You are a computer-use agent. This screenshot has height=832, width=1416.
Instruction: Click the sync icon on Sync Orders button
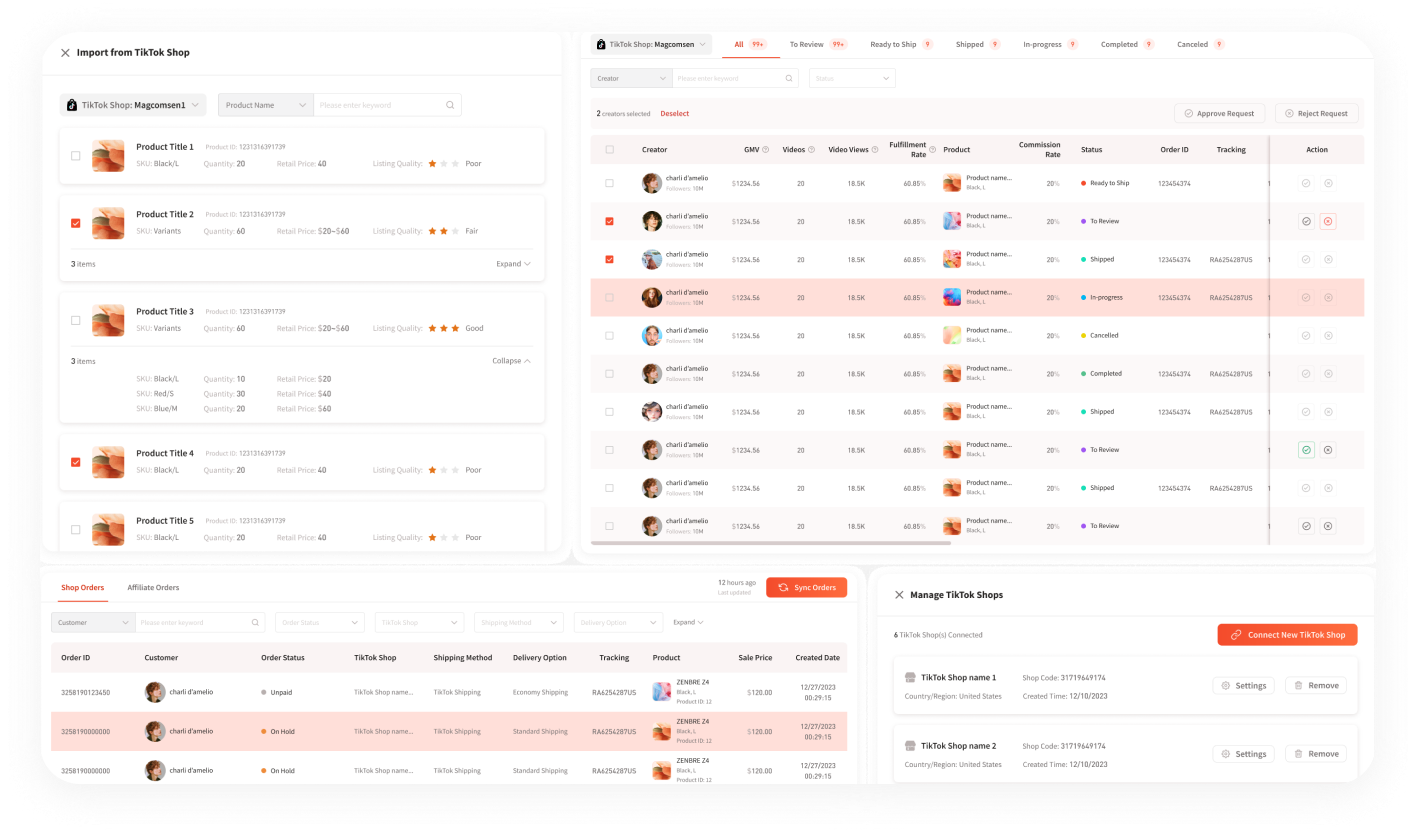click(x=783, y=588)
